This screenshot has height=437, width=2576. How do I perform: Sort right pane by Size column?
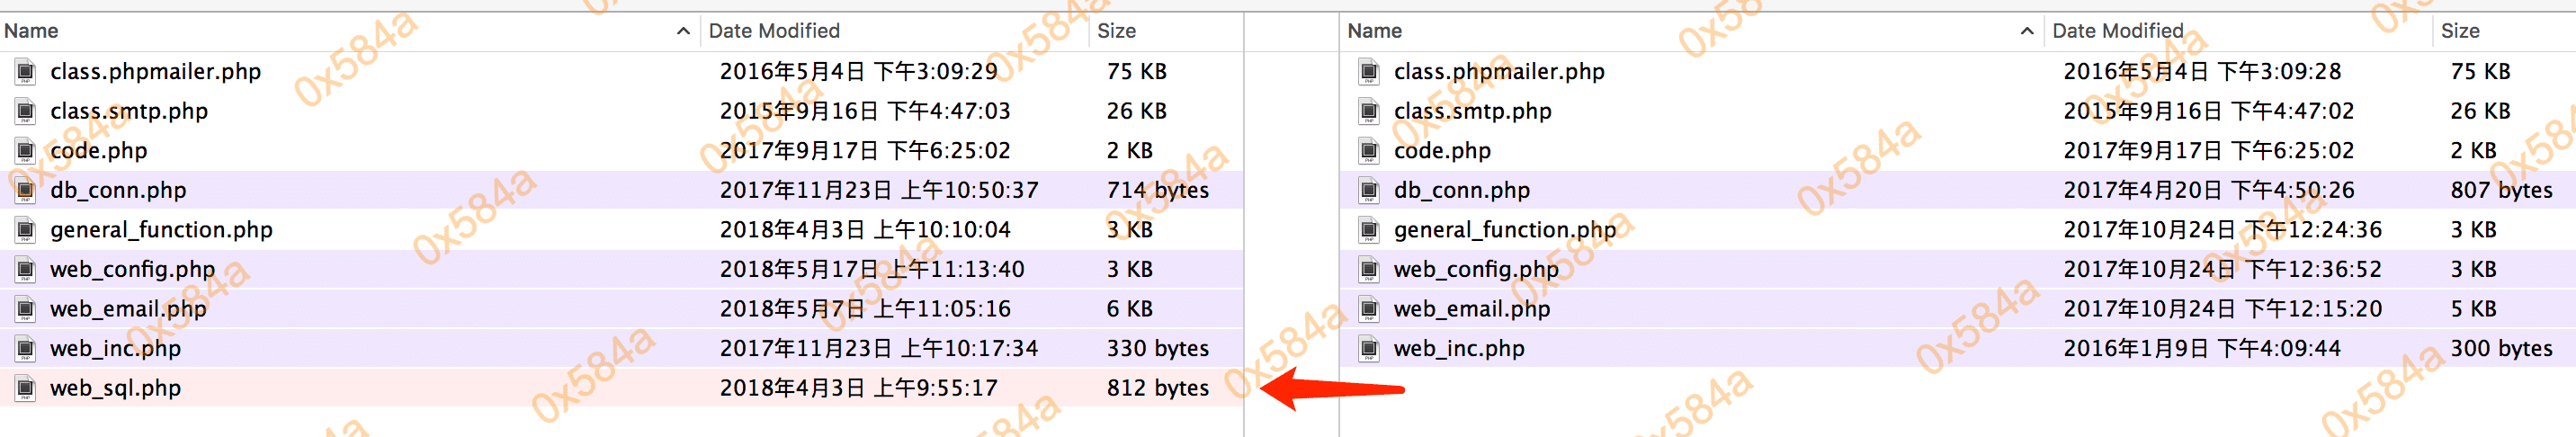coord(2459,31)
